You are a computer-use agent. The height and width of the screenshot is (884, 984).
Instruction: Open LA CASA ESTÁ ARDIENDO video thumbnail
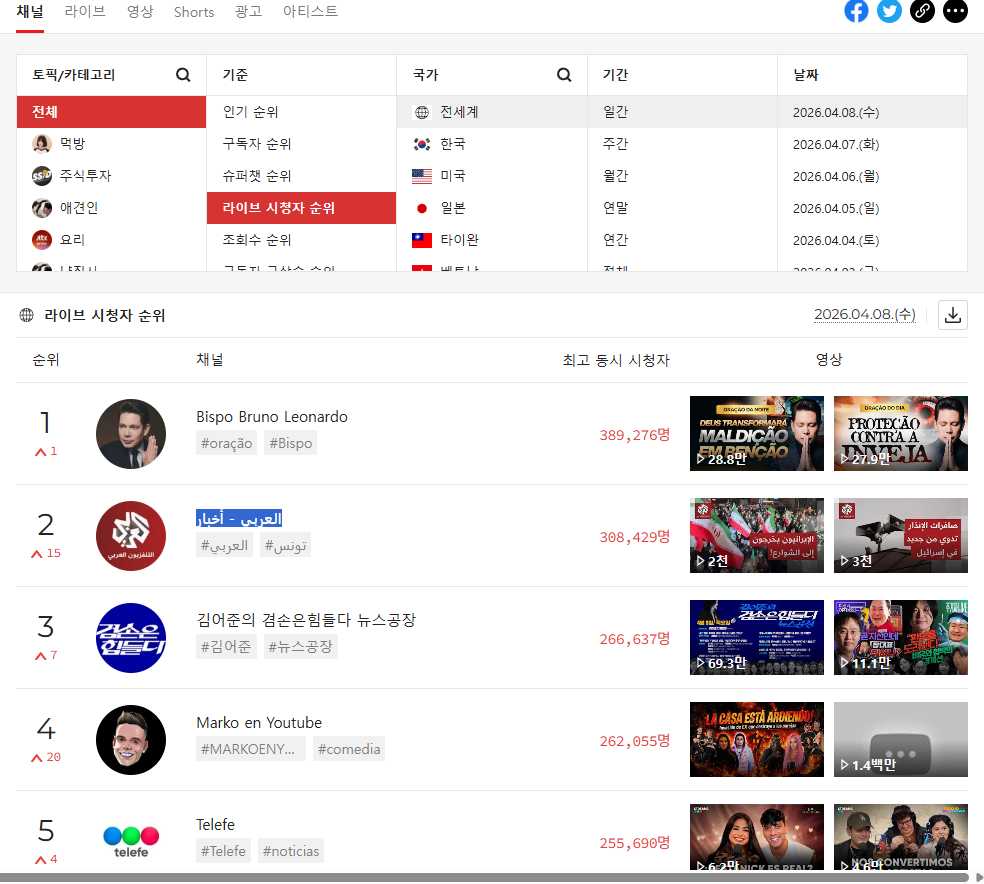(757, 740)
